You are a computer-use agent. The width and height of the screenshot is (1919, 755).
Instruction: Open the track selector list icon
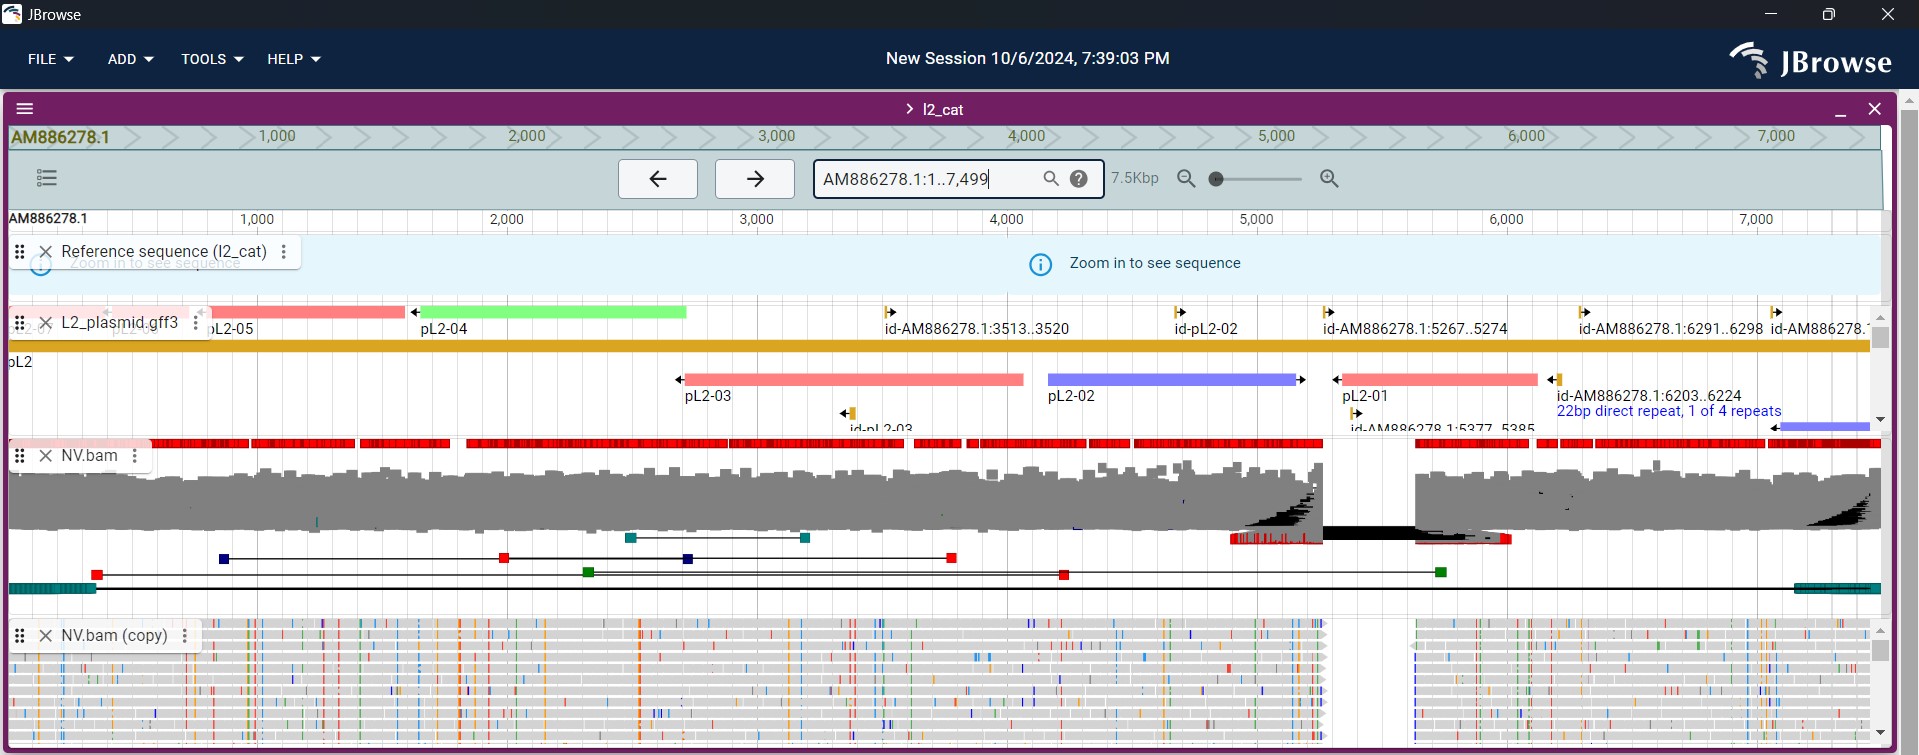click(x=47, y=178)
